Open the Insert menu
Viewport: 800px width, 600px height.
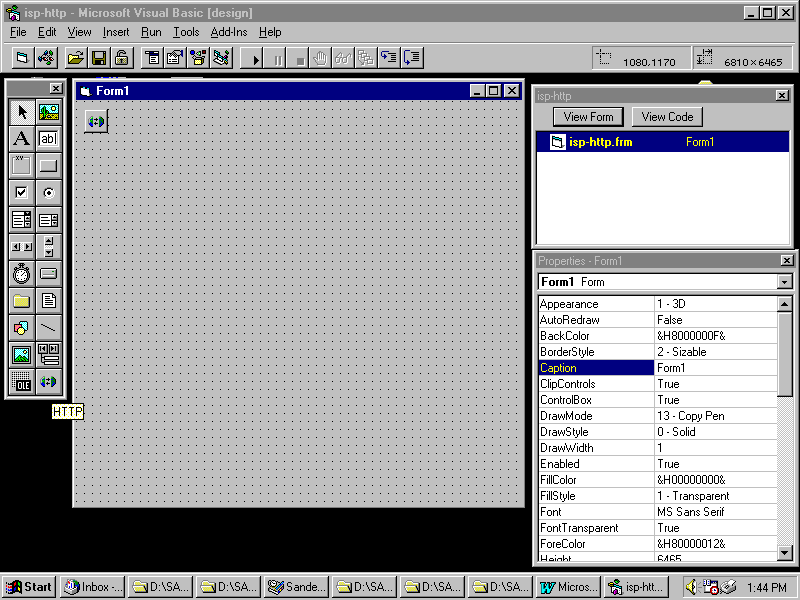116,32
